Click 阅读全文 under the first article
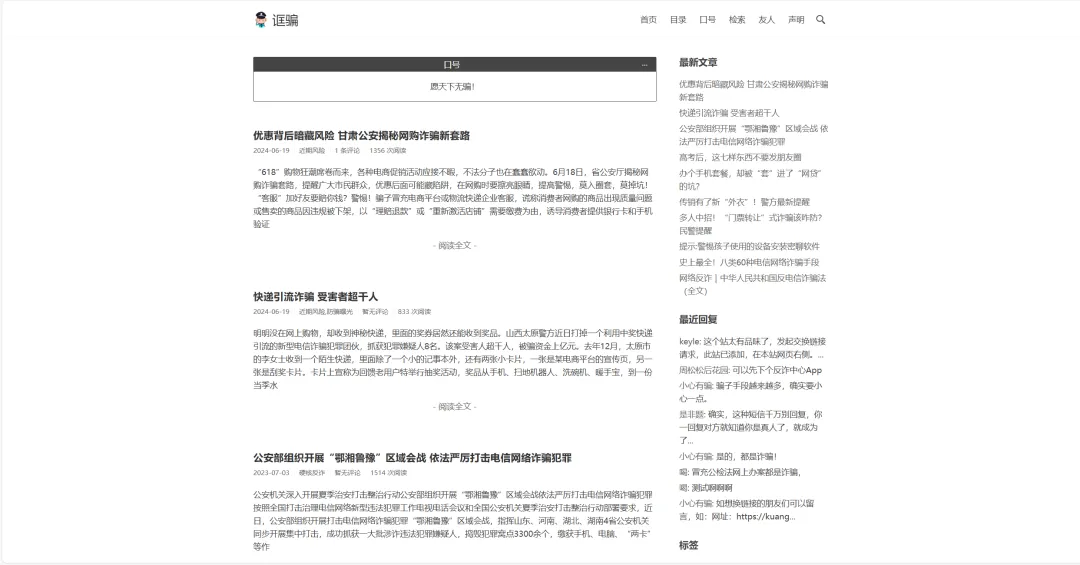This screenshot has height=565, width=1080. [455, 245]
